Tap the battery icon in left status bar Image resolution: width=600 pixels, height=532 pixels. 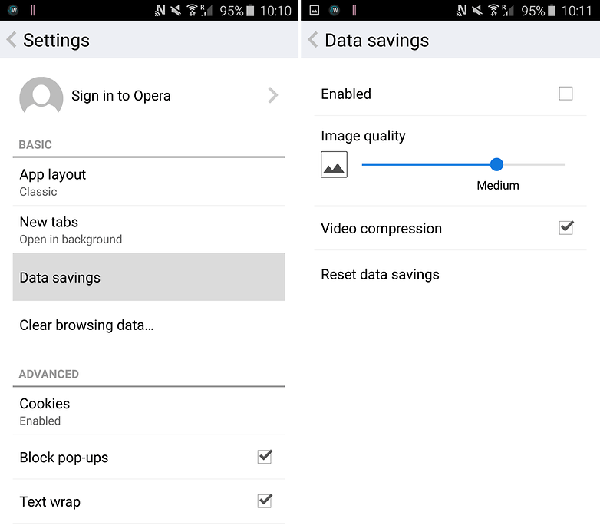250,10
